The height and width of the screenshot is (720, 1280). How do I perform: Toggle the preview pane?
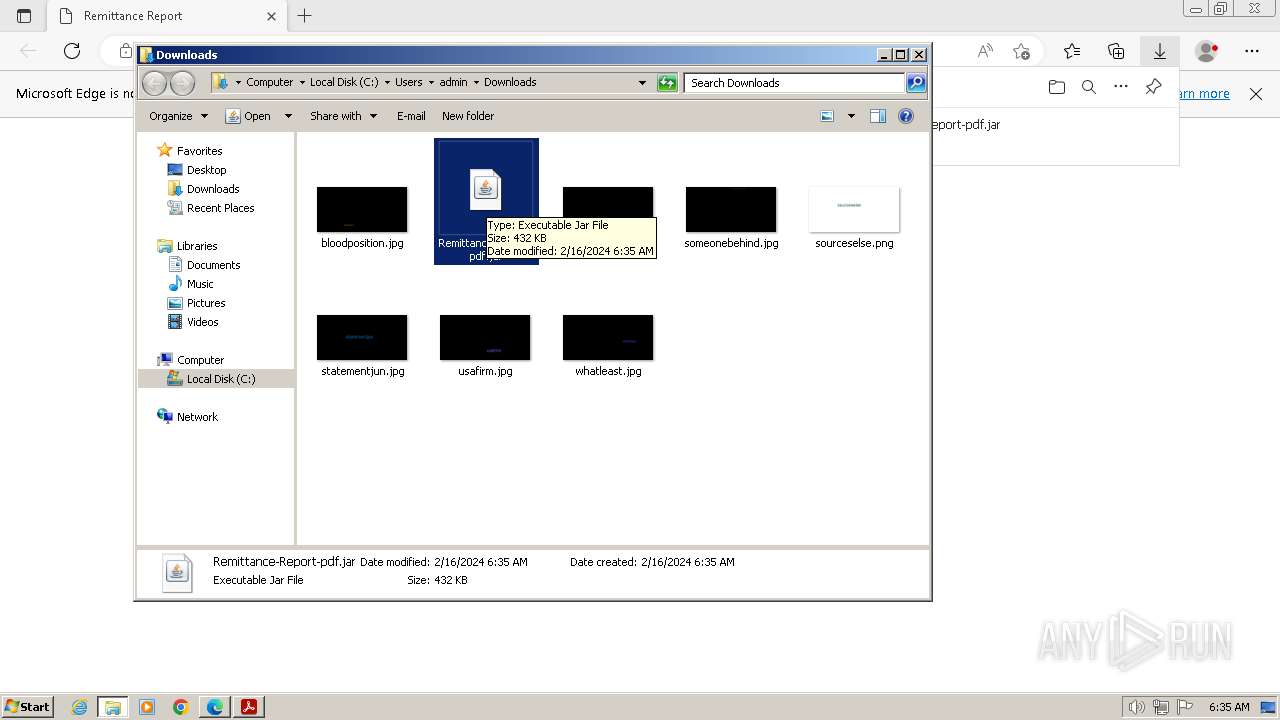pyautogui.click(x=878, y=116)
